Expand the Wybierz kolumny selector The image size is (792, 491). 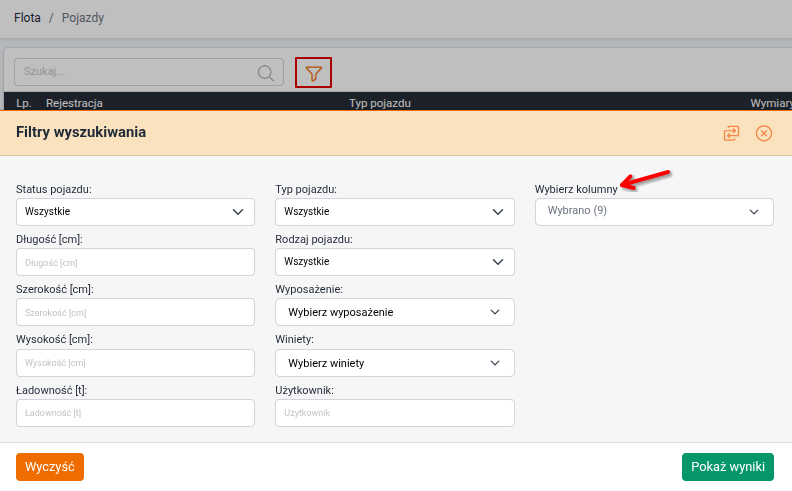(x=654, y=212)
